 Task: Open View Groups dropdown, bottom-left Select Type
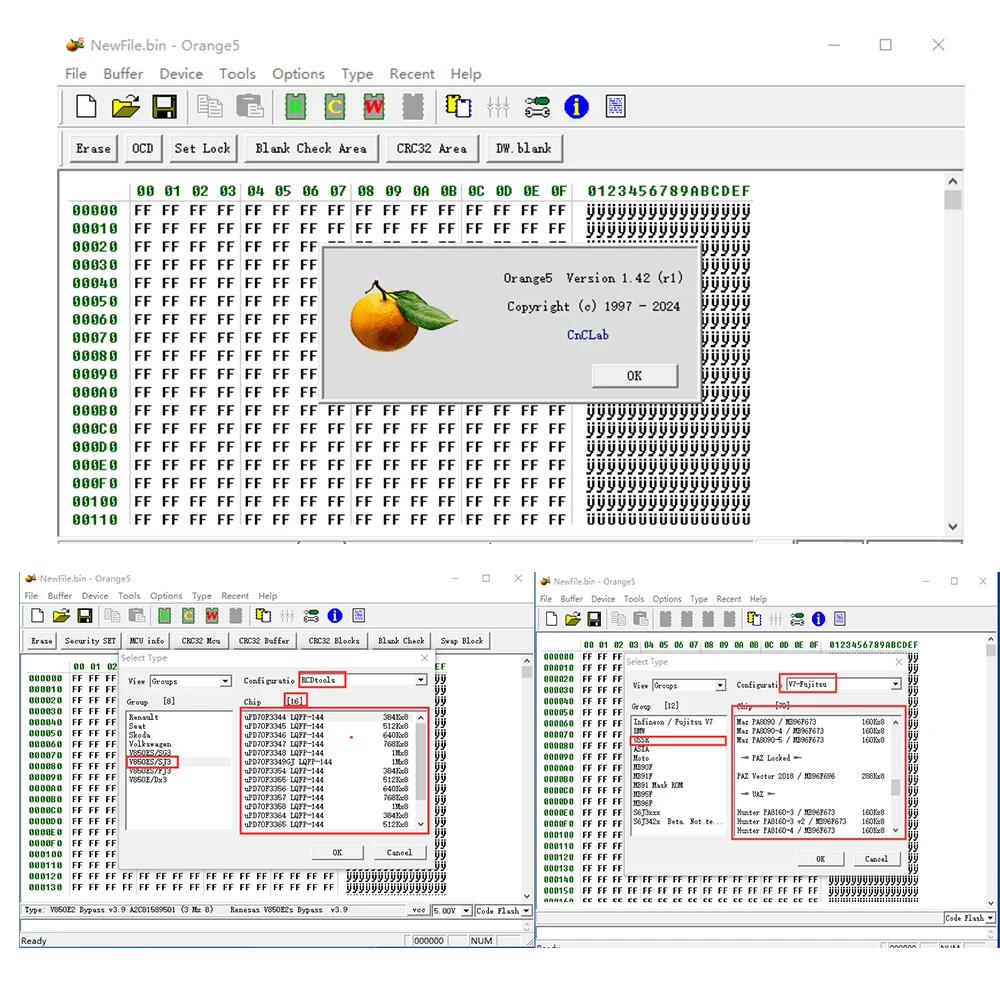pyautogui.click(x=226, y=681)
